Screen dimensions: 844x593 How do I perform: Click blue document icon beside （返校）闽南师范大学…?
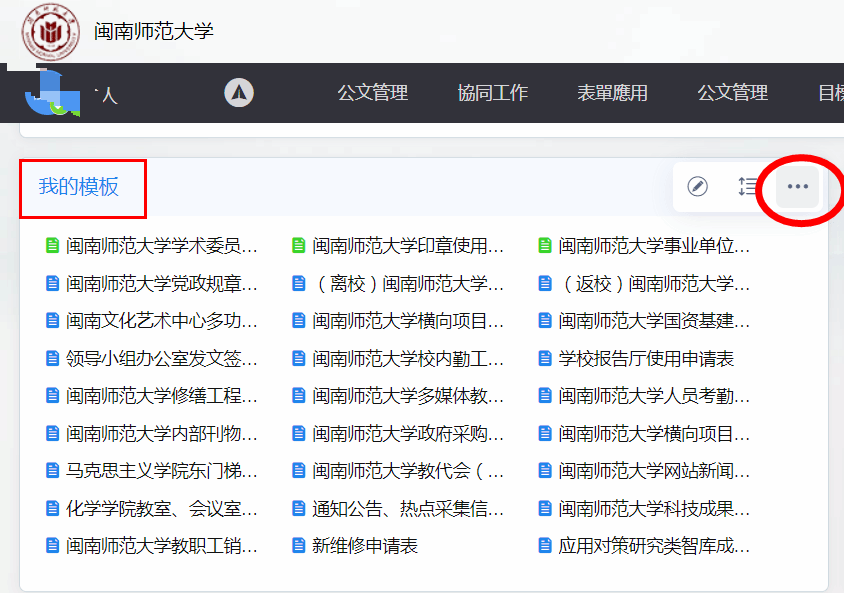(545, 284)
